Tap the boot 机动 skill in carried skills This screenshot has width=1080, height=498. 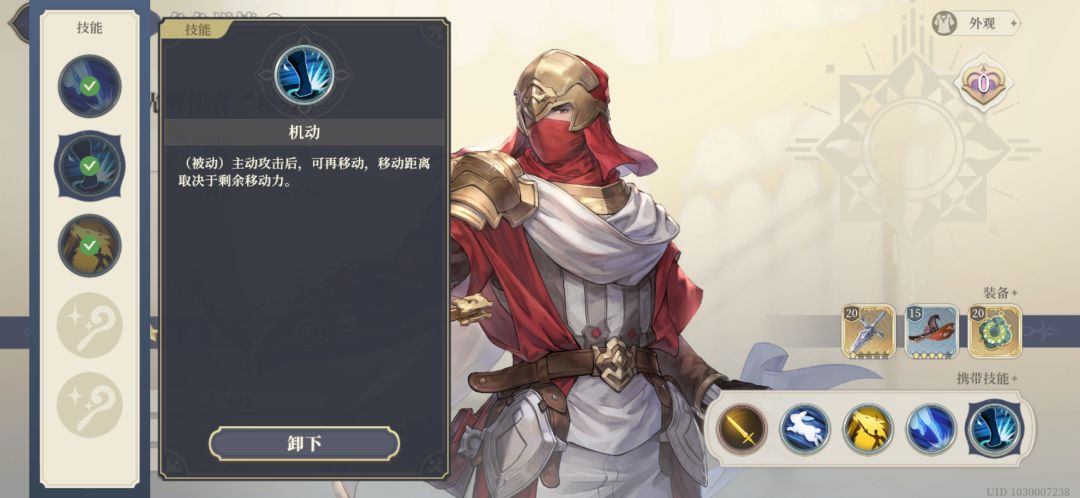click(995, 429)
